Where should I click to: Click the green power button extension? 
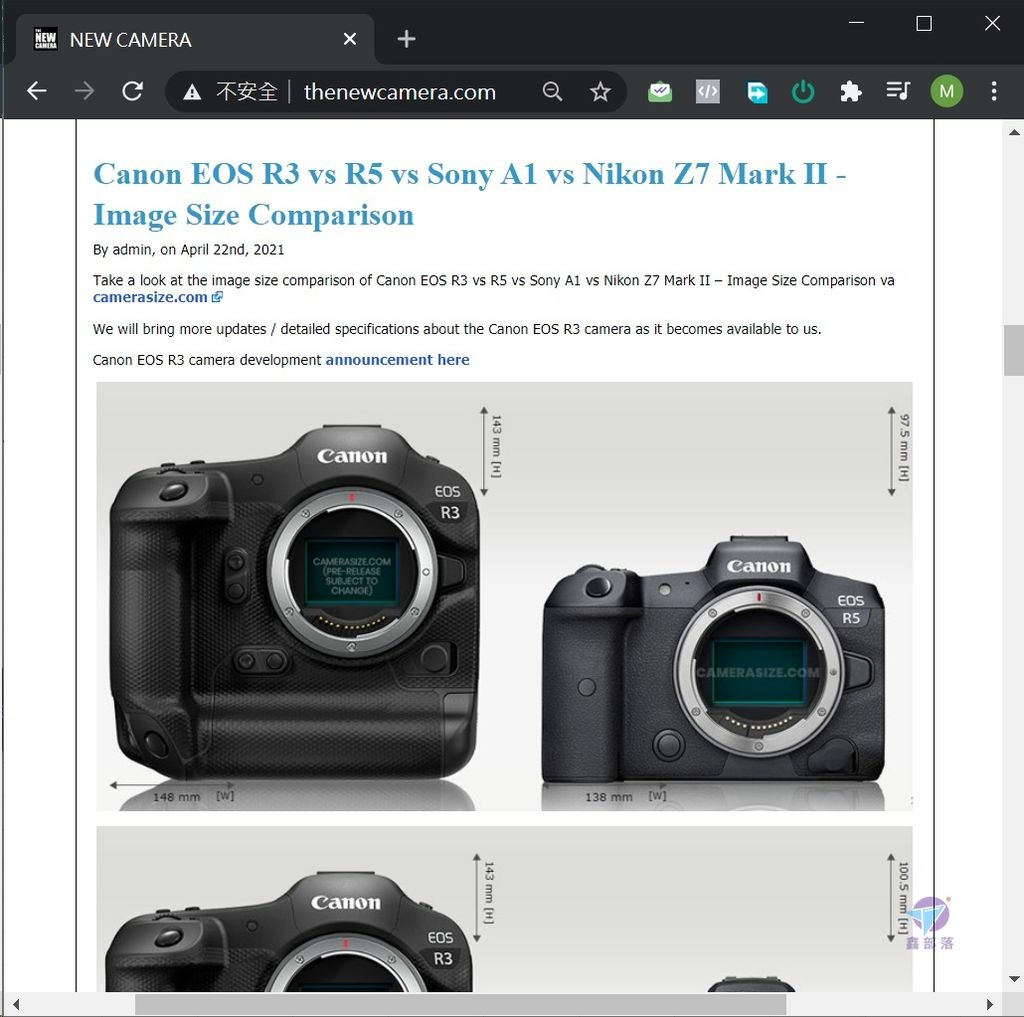point(803,91)
